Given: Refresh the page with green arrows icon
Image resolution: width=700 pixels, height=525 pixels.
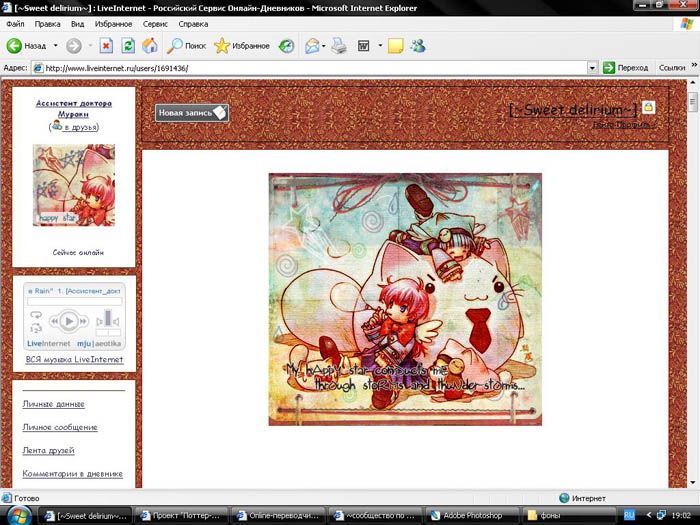Looking at the screenshot, I should pyautogui.click(x=128, y=46).
